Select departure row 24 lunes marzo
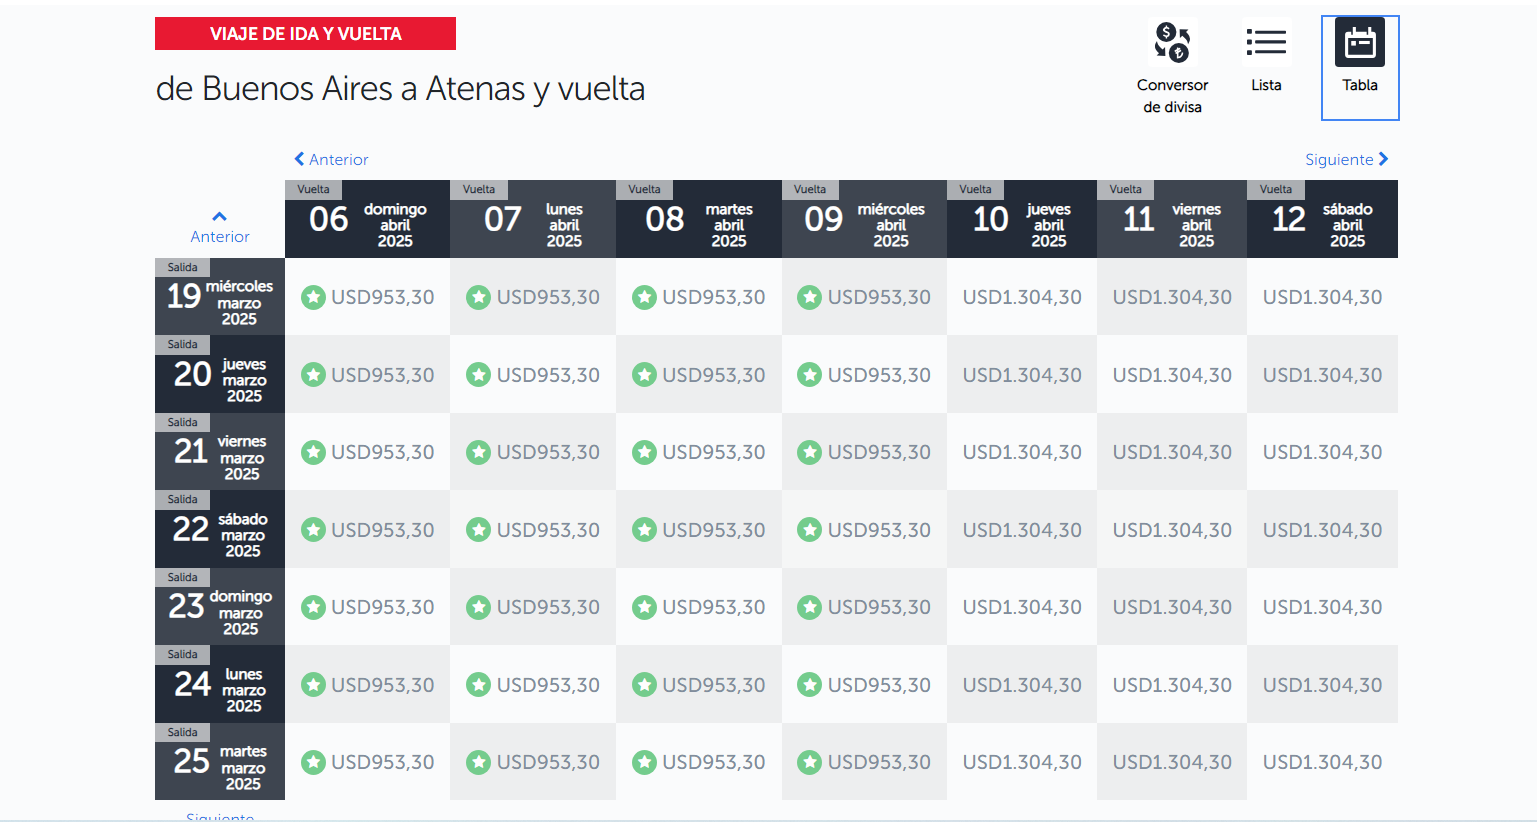This screenshot has height=822, width=1537. [x=220, y=684]
